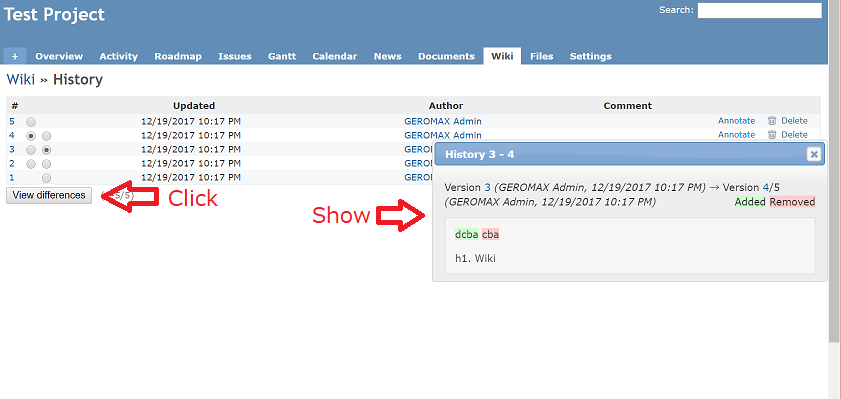
Task: Open the Issues tab
Action: pyautogui.click(x=234, y=56)
